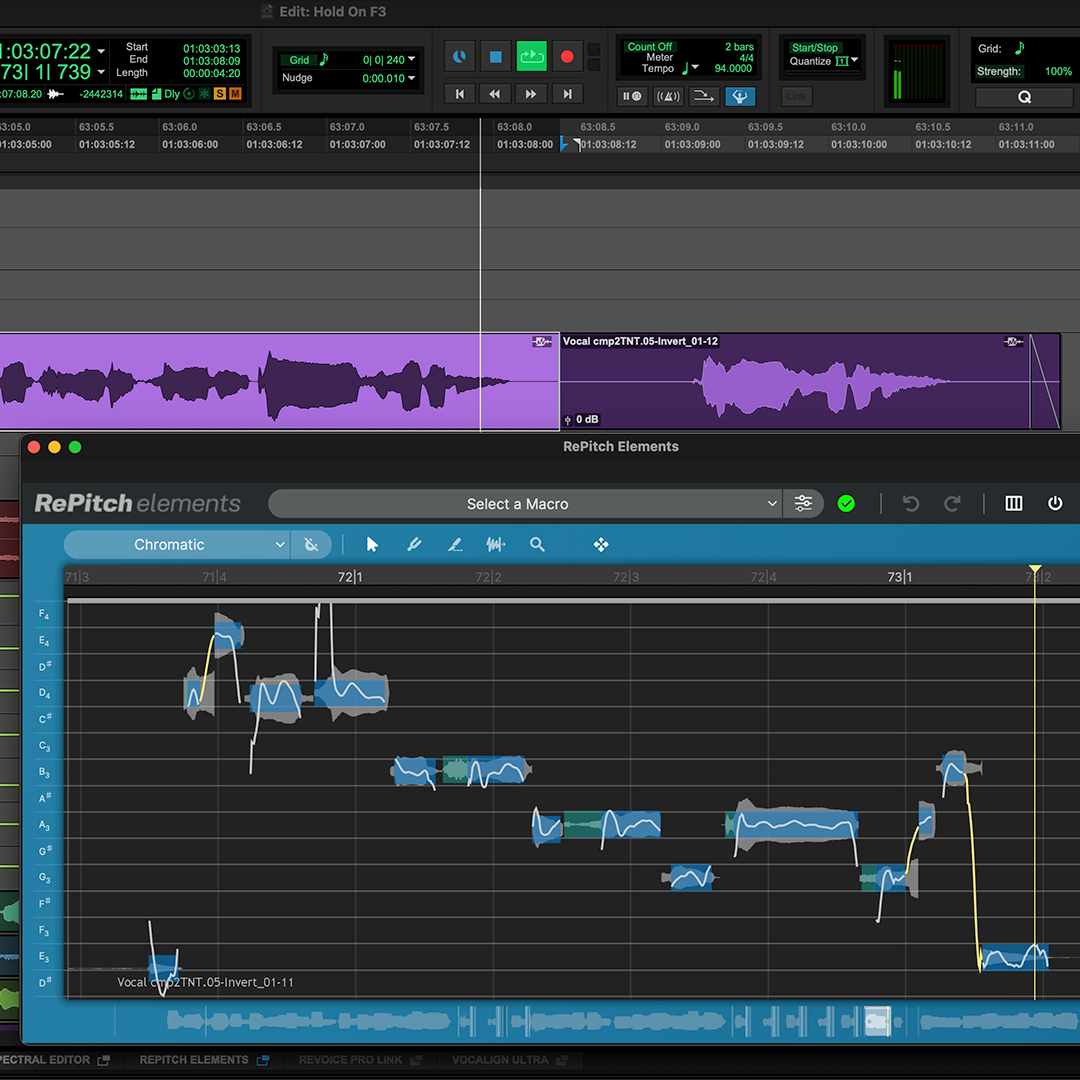Click the Strength label
Viewport: 1080px width, 1080px height.
[x=998, y=72]
